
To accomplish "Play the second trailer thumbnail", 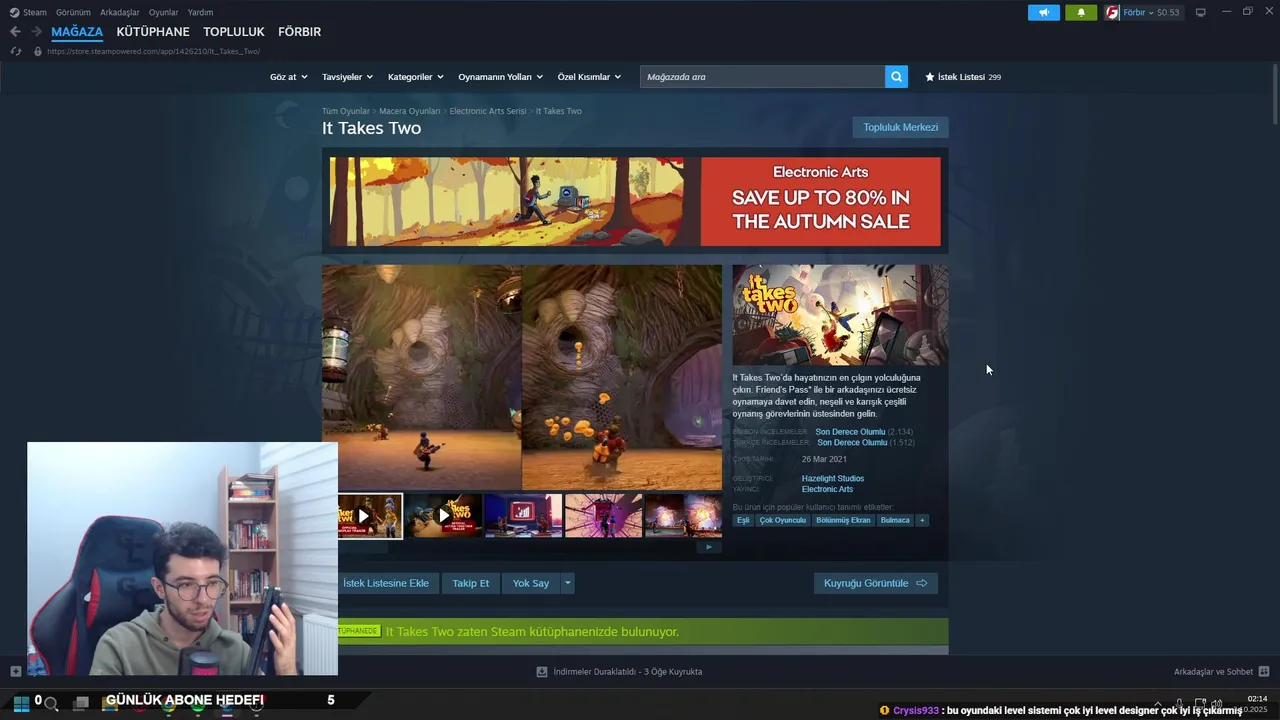I will coord(444,516).
